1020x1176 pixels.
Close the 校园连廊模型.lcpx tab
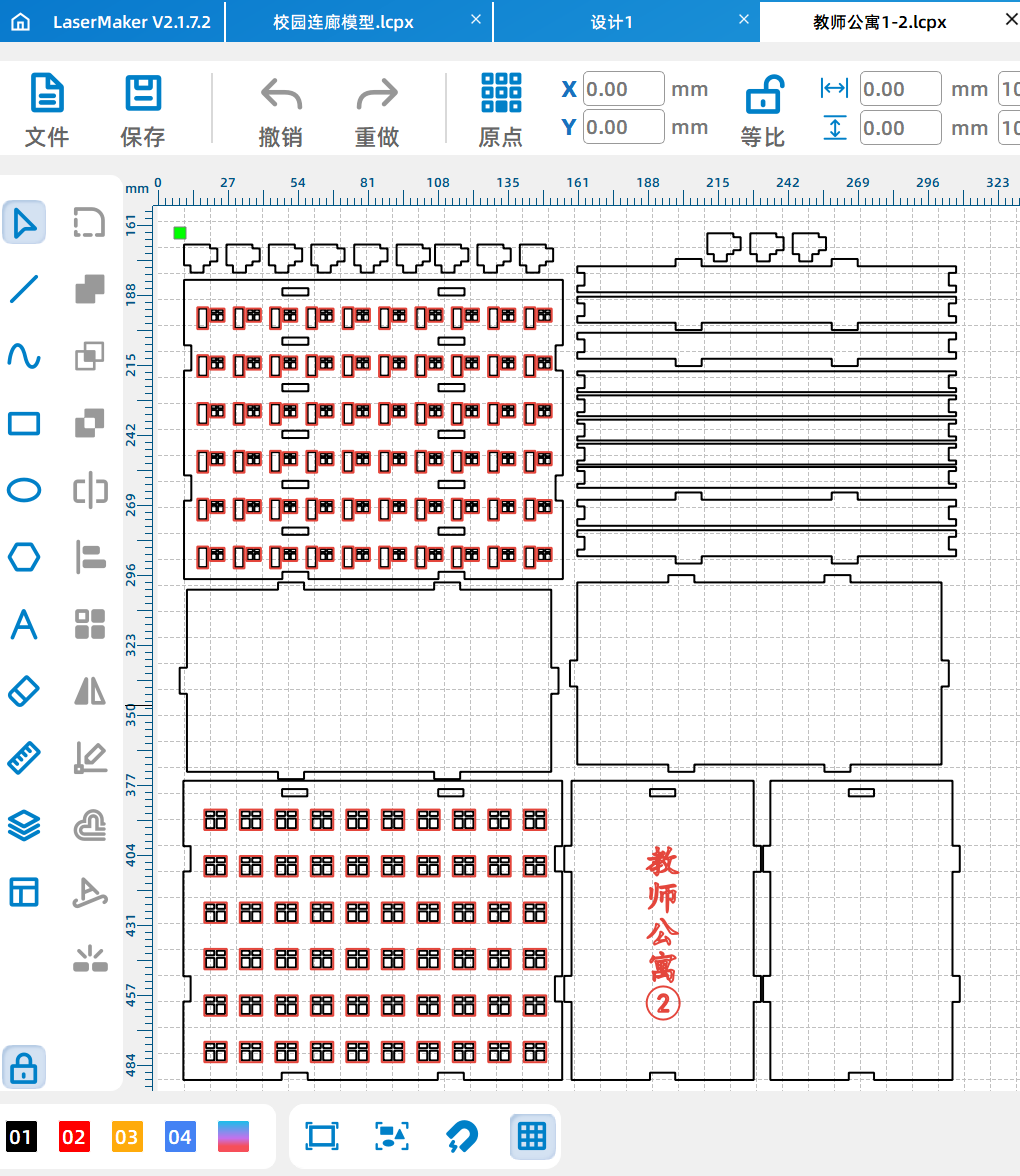pos(476,20)
